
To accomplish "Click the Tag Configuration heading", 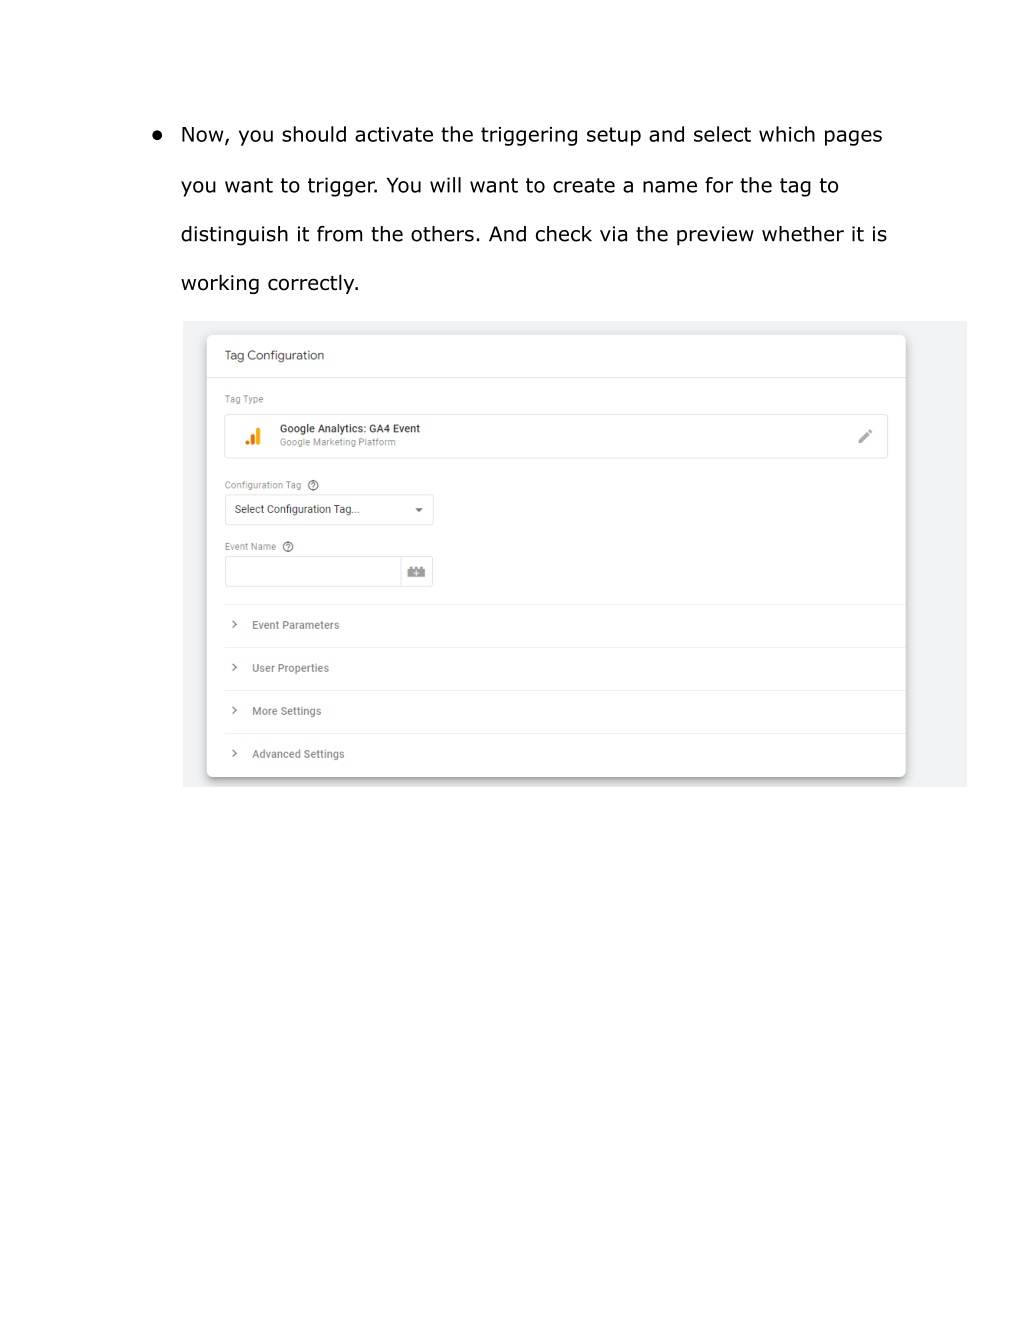I will pyautogui.click(x=274, y=355).
